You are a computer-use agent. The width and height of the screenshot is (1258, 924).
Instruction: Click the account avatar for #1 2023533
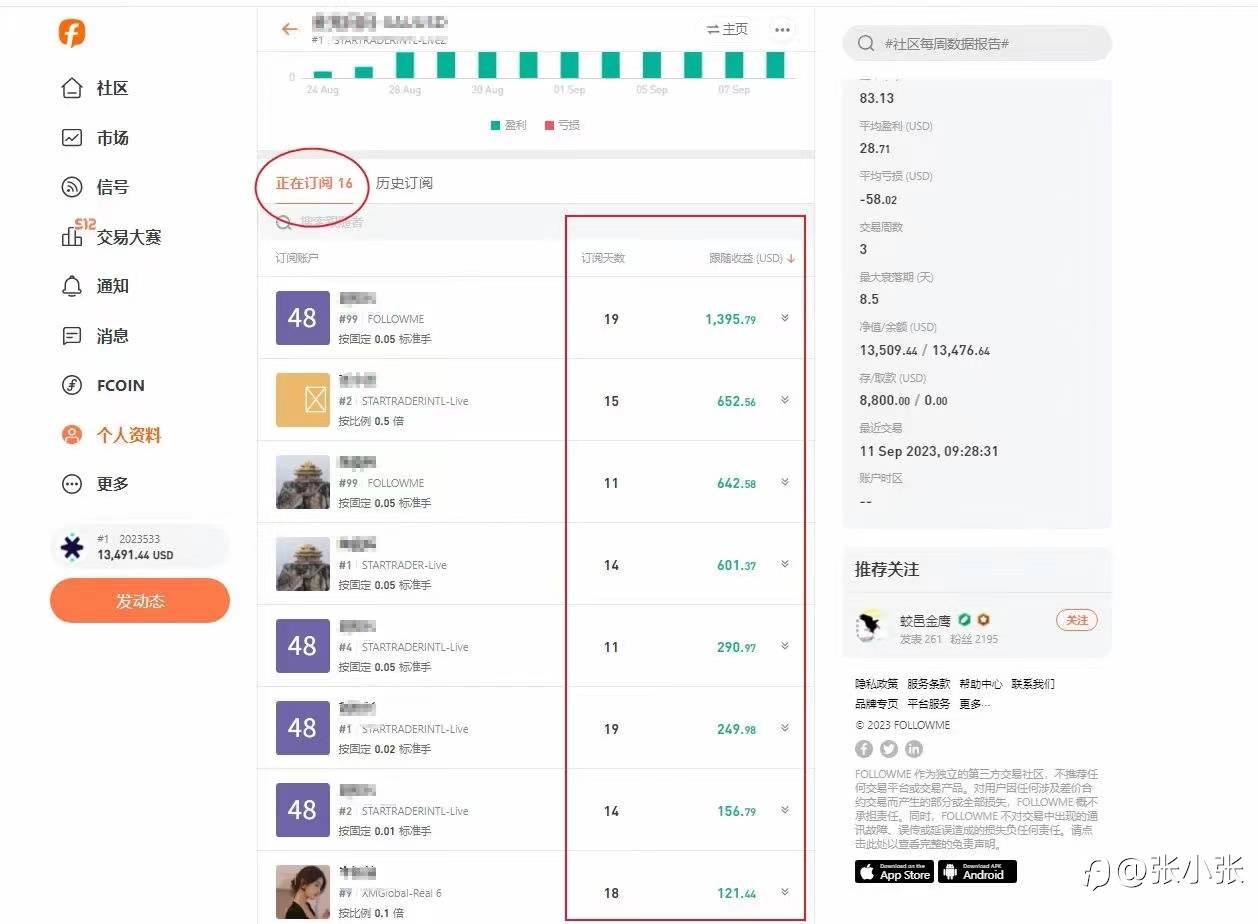tap(72, 547)
